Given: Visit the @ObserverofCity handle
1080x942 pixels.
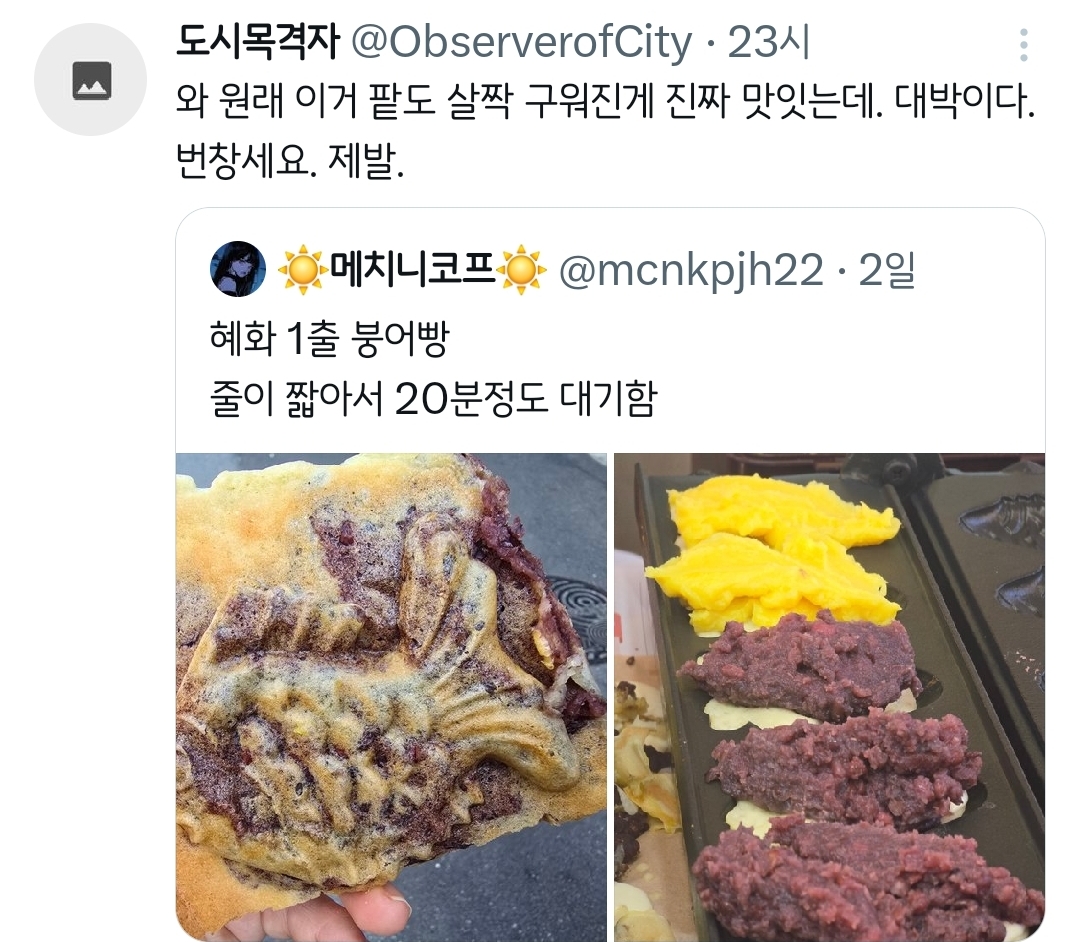Looking at the screenshot, I should (521, 43).
